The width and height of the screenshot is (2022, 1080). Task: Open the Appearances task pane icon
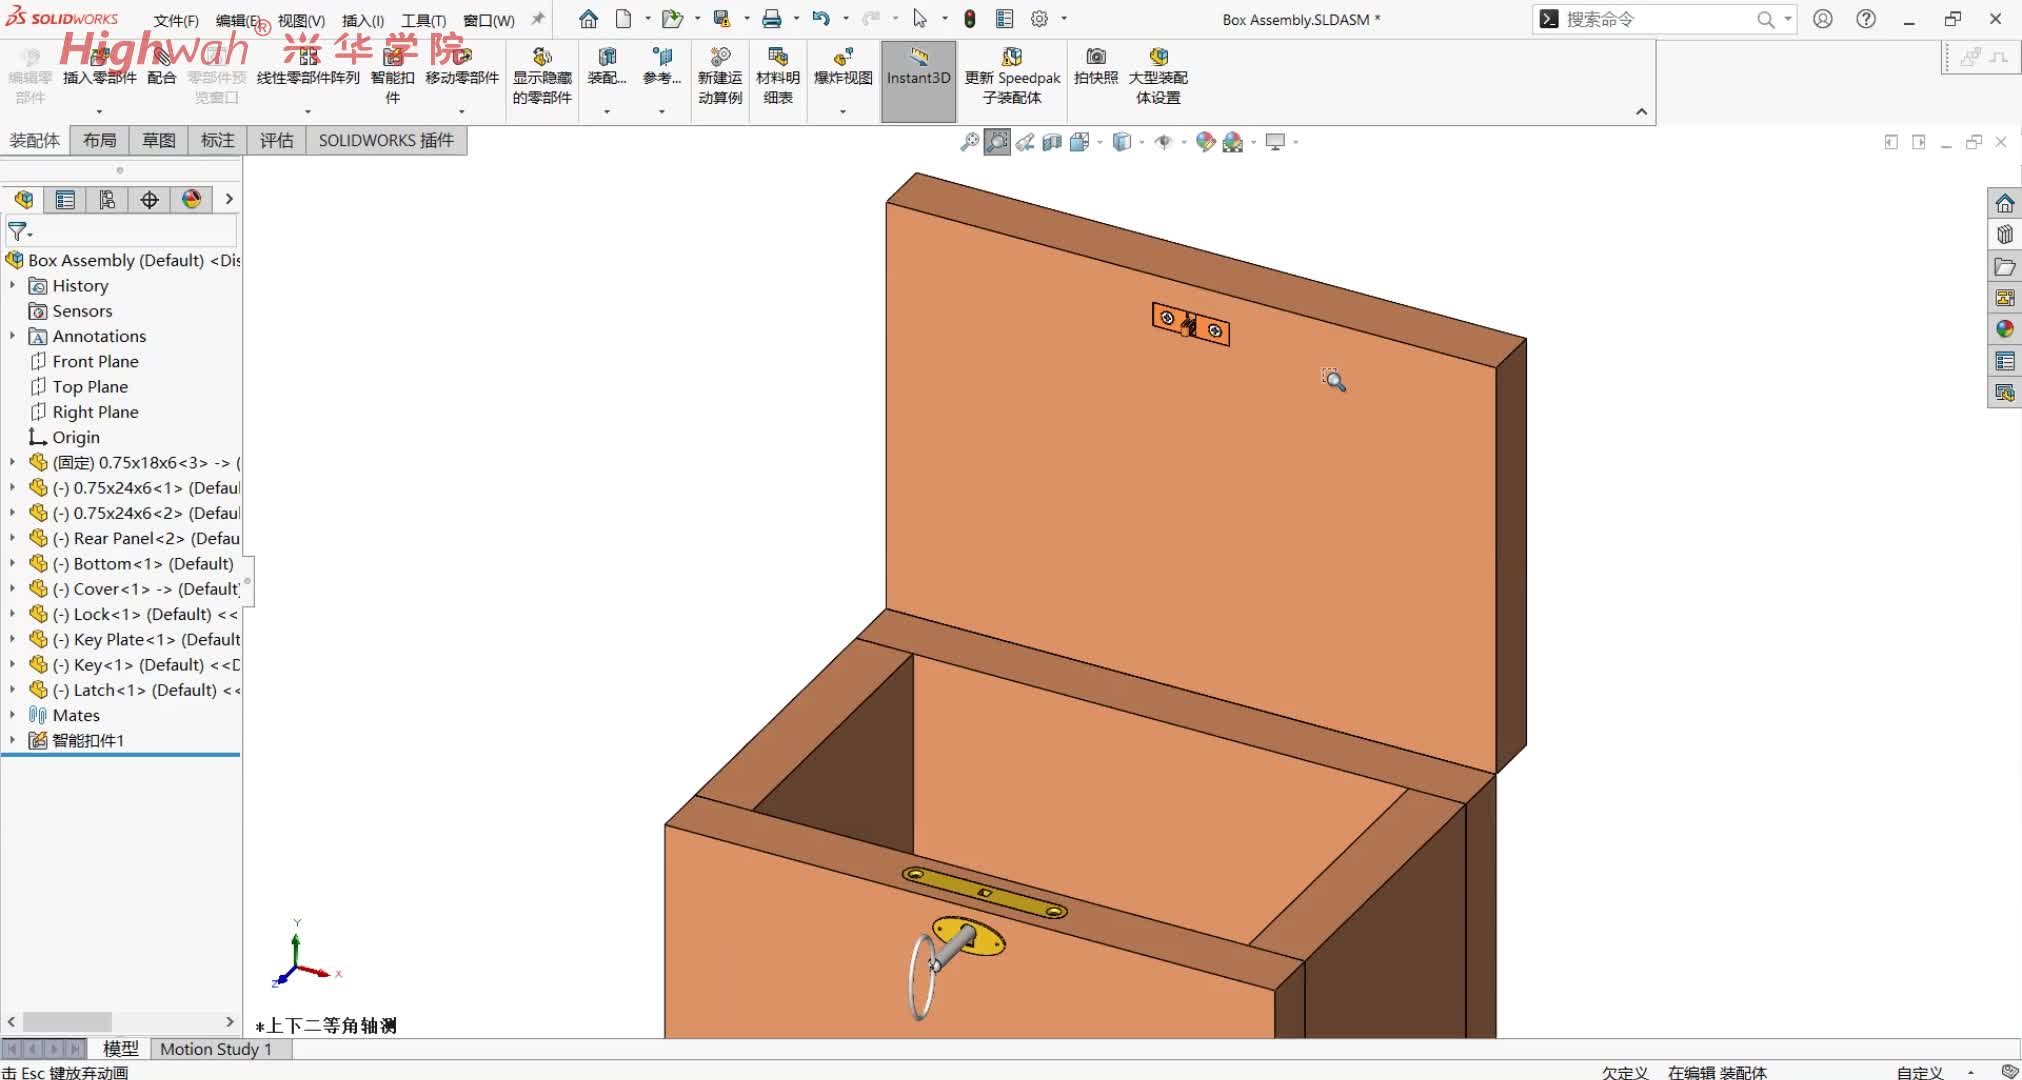[2004, 329]
